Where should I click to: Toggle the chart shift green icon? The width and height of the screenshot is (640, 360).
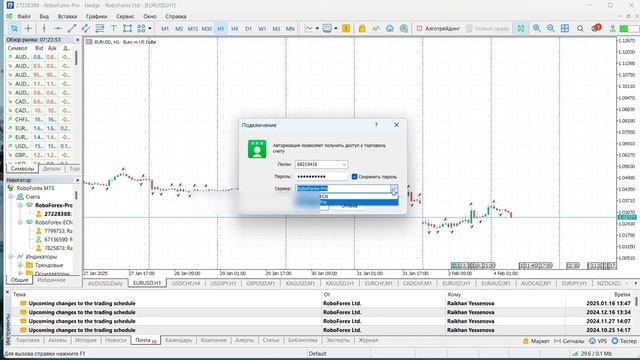(x=521, y=29)
